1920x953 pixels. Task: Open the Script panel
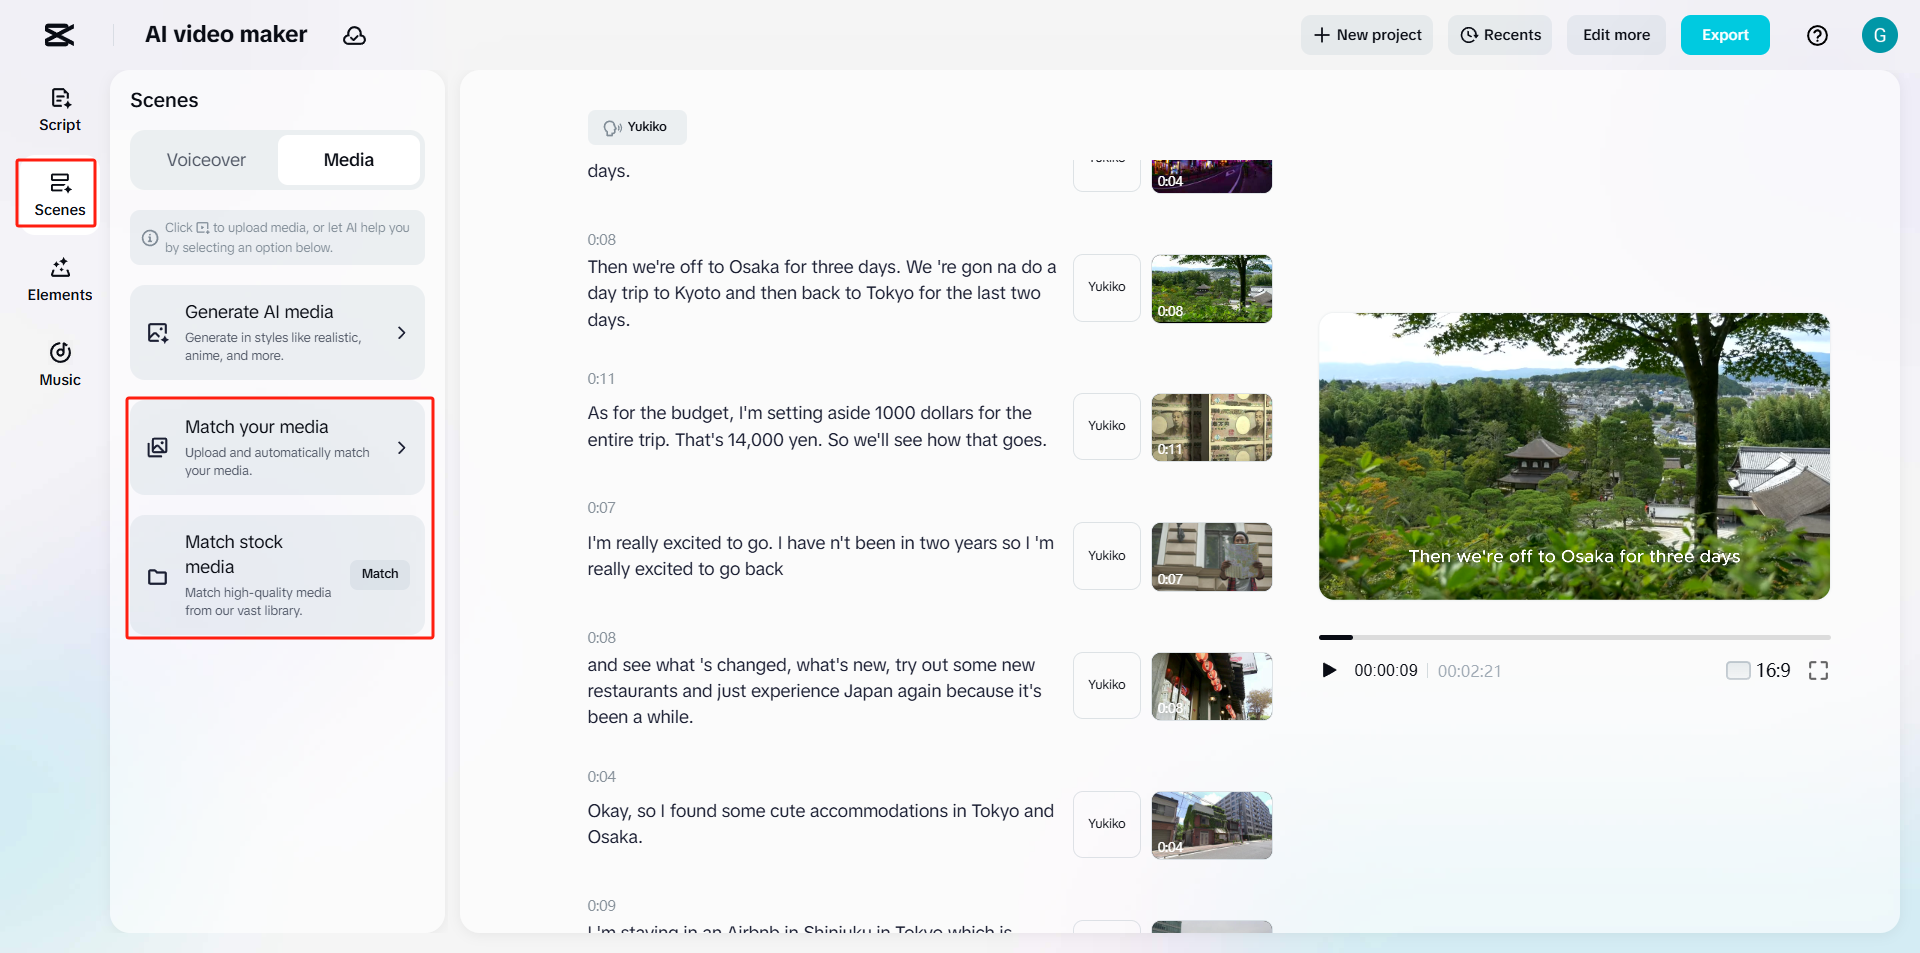60,110
